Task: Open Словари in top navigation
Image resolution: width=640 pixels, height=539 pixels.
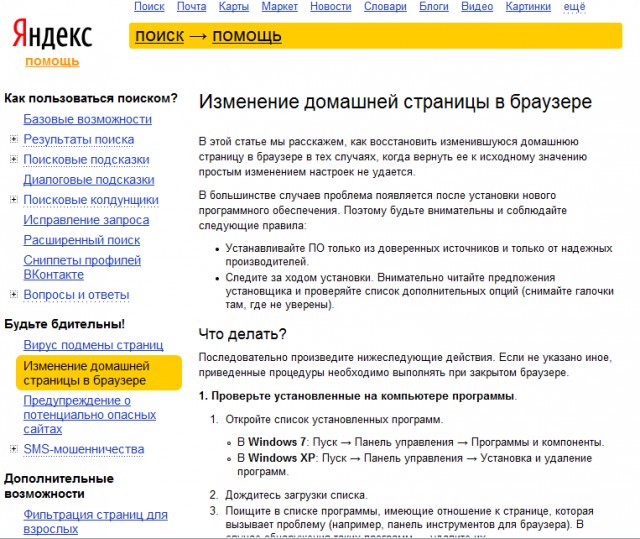Action: click(x=385, y=7)
